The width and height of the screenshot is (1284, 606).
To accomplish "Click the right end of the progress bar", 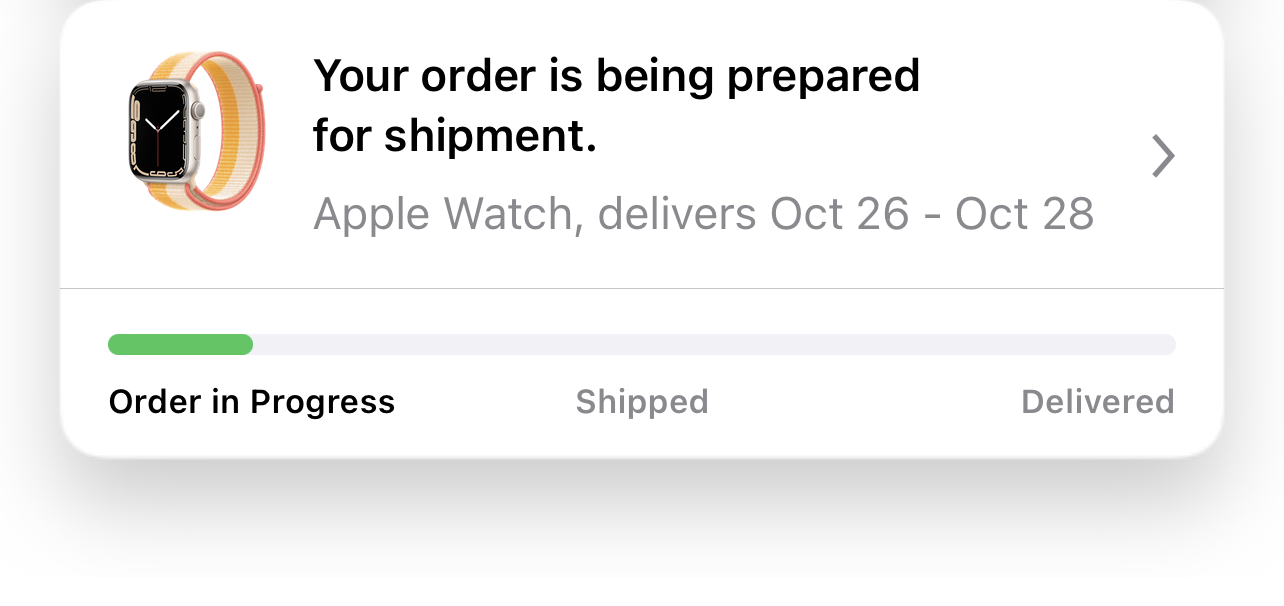I will 1166,345.
